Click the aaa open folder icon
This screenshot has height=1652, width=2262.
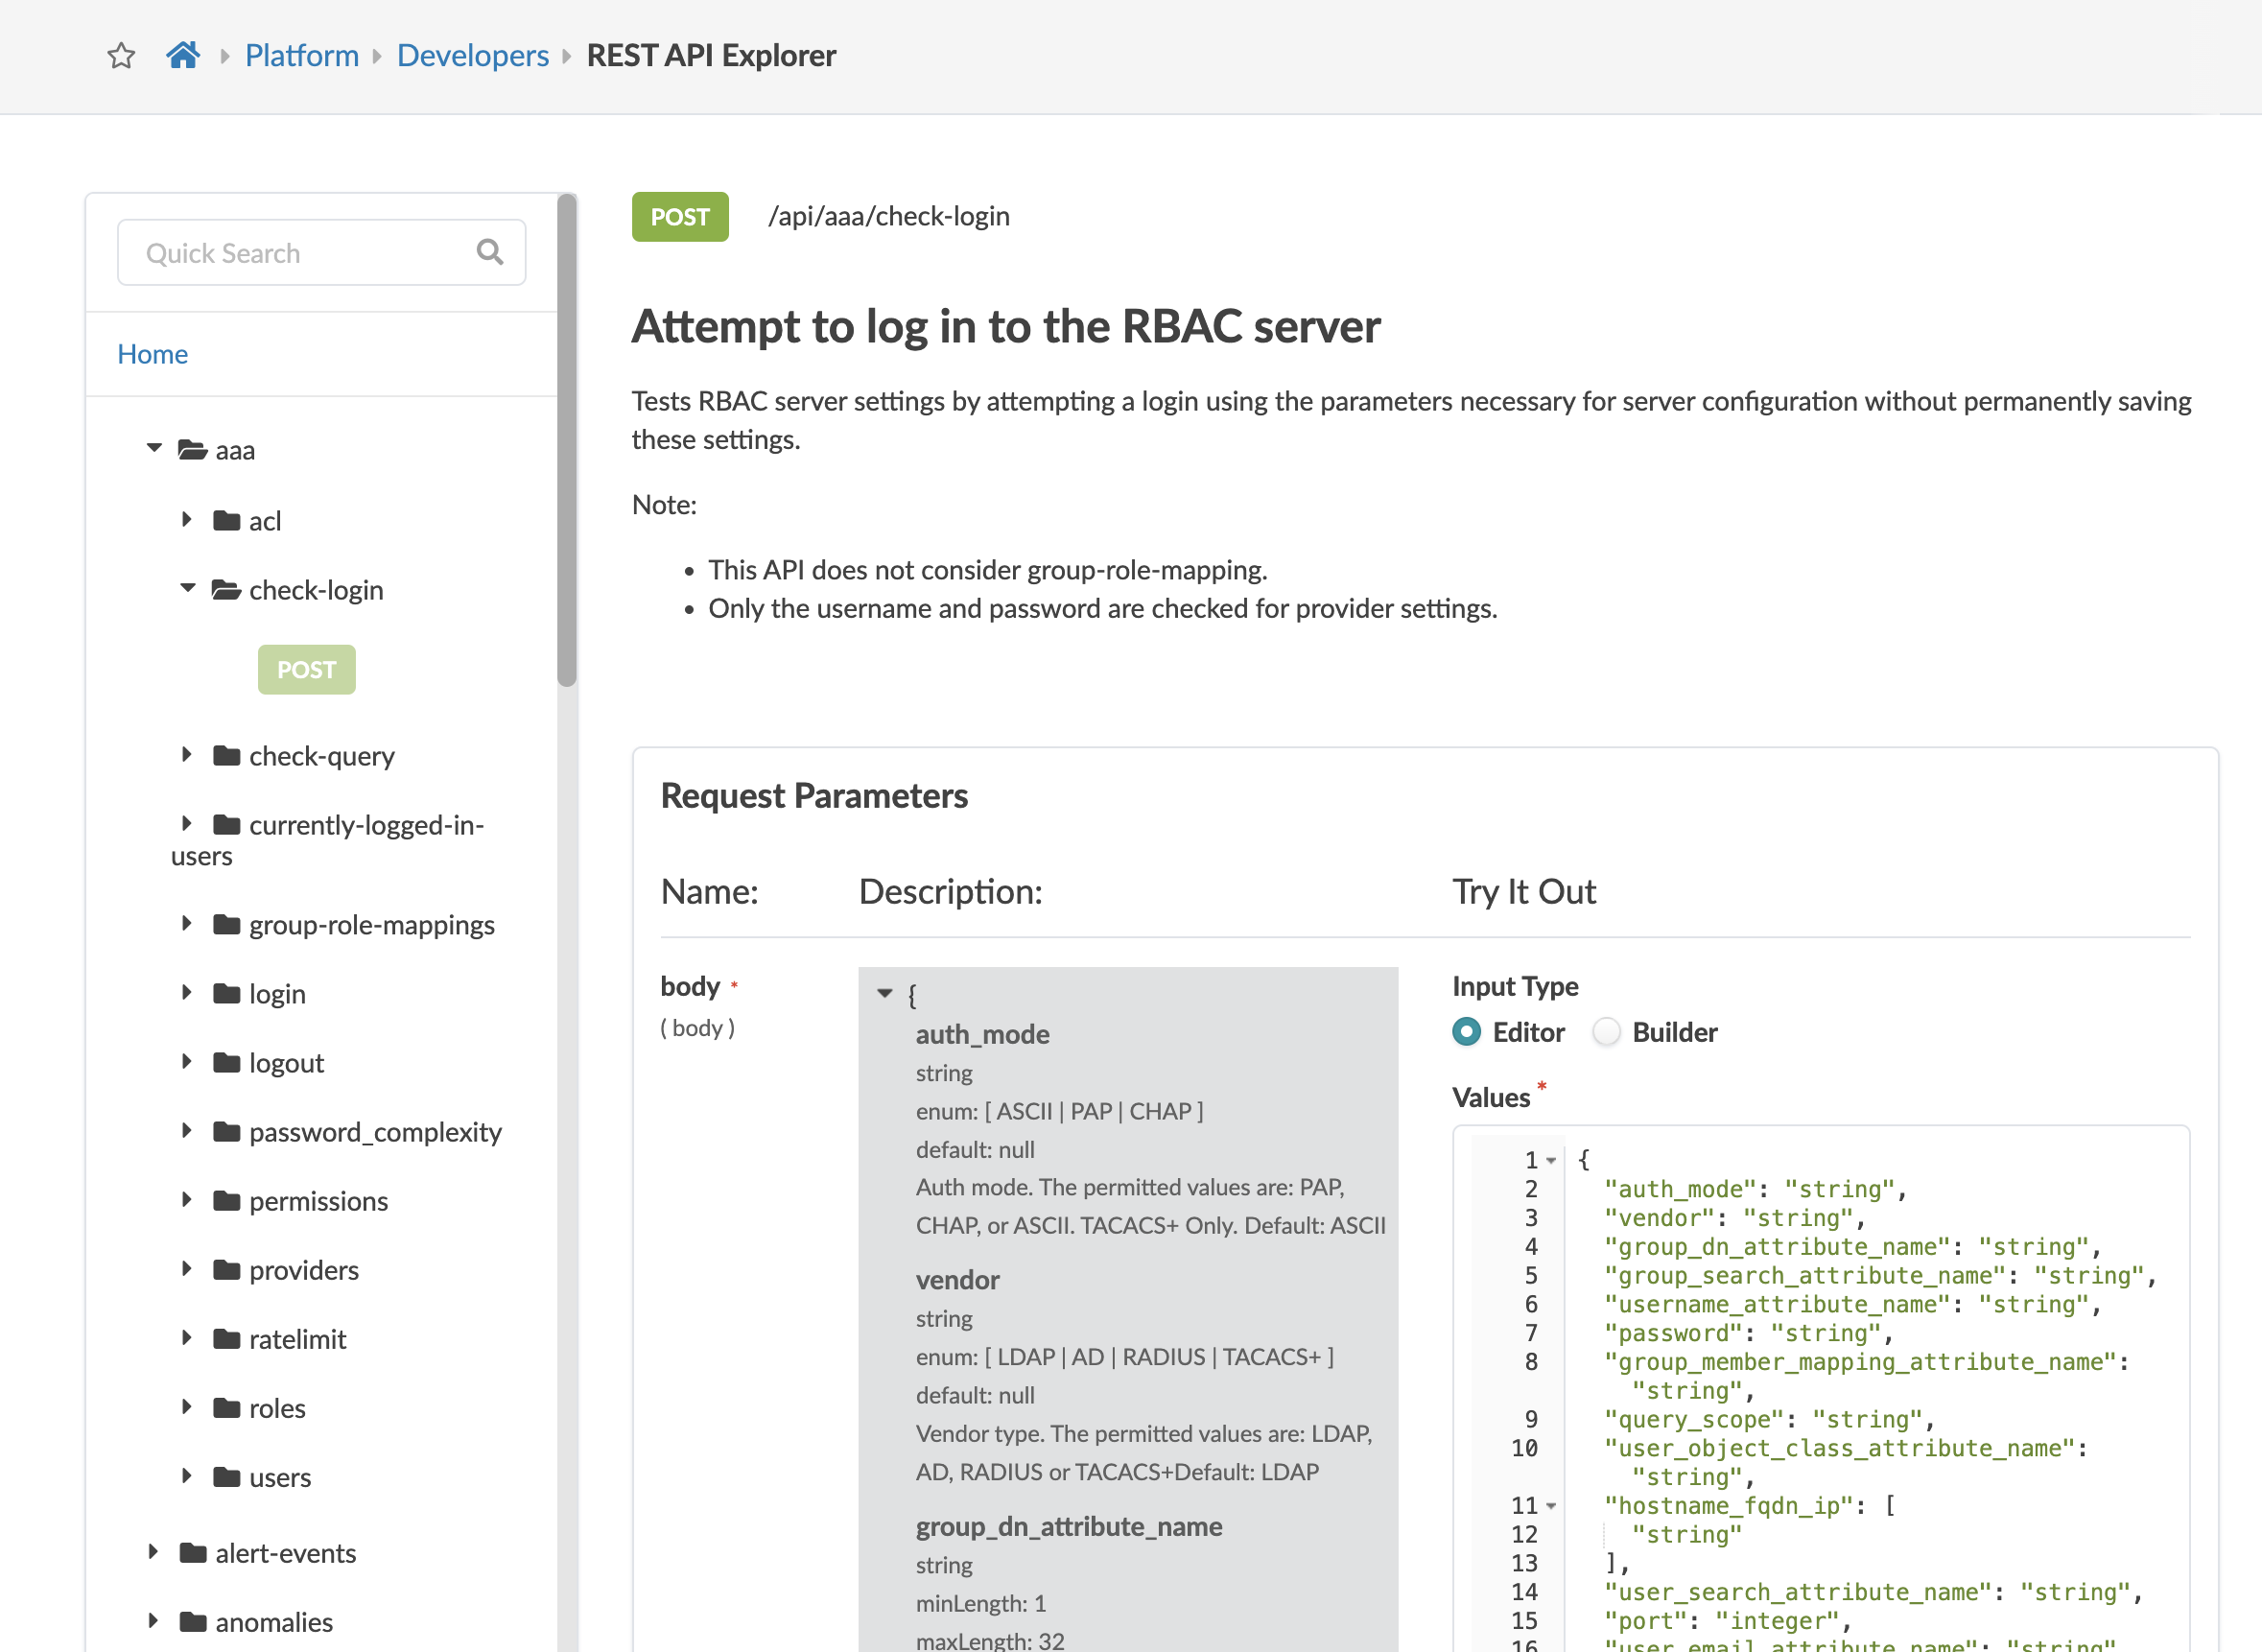pyautogui.click(x=192, y=450)
